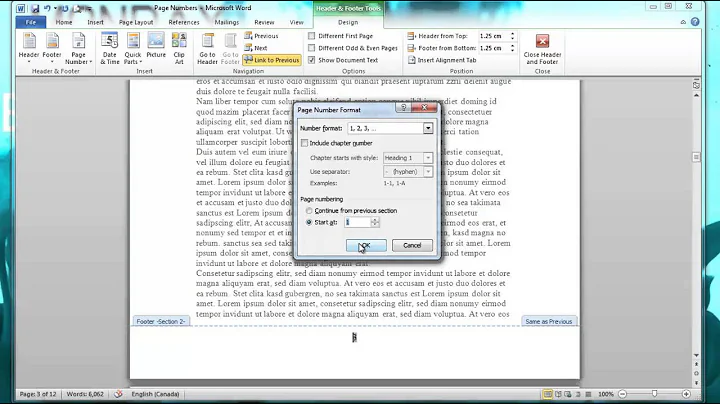Image resolution: width=720 pixels, height=404 pixels.
Task: Insert Date & Time
Action: click(110, 48)
